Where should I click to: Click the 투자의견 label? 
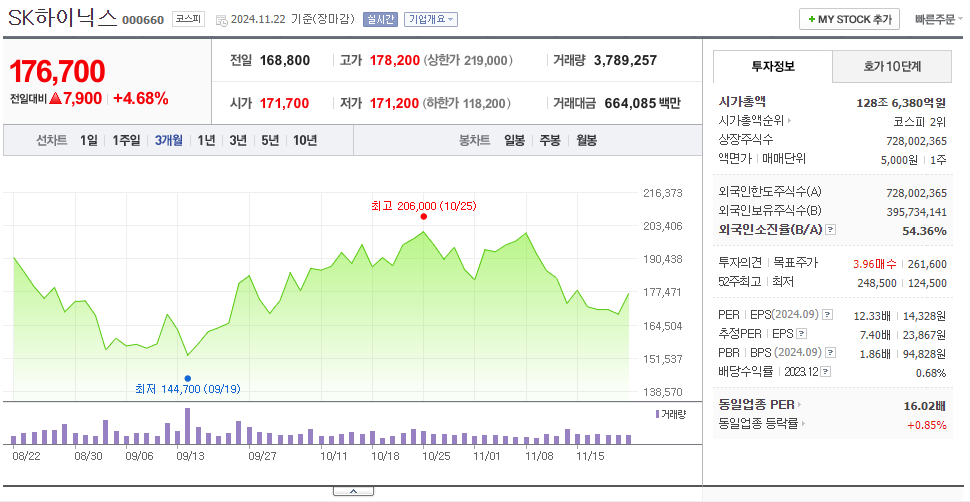740,263
